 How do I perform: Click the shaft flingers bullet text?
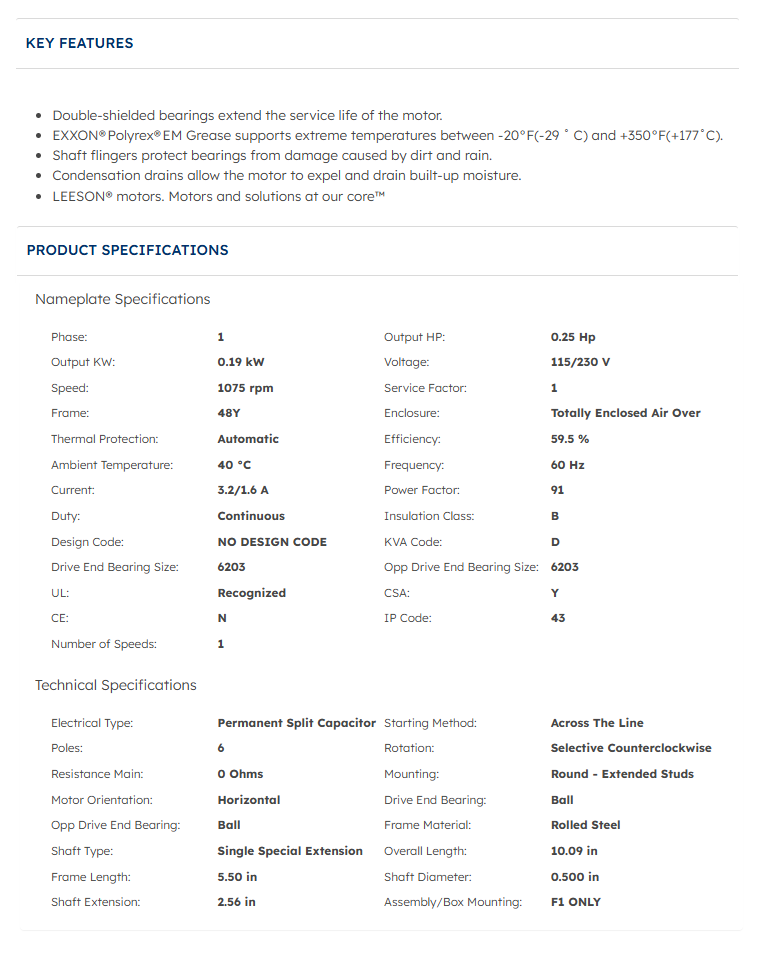[272, 155]
